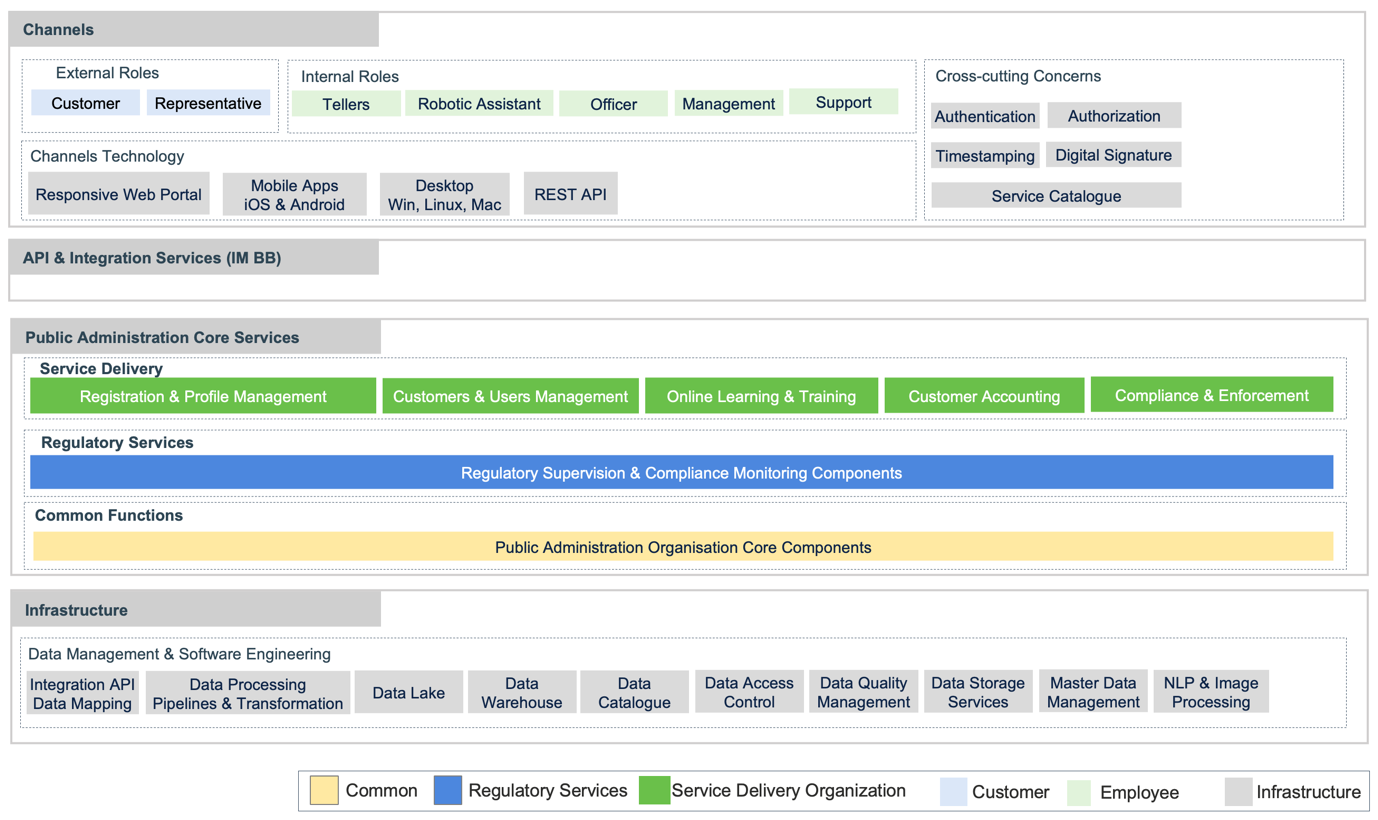Select the Customer external role box
The width and height of the screenshot is (1378, 820).
(x=85, y=103)
